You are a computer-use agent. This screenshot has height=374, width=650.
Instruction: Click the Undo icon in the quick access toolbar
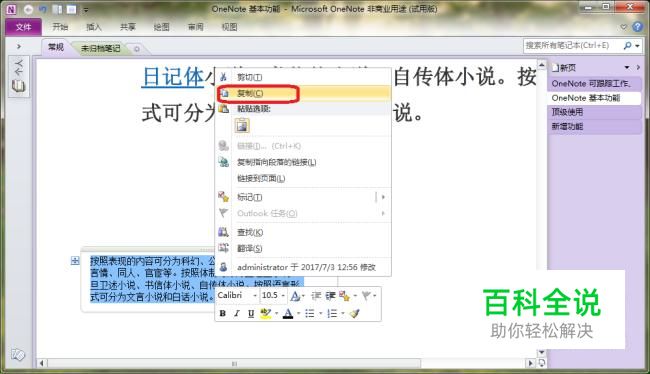click(x=42, y=9)
